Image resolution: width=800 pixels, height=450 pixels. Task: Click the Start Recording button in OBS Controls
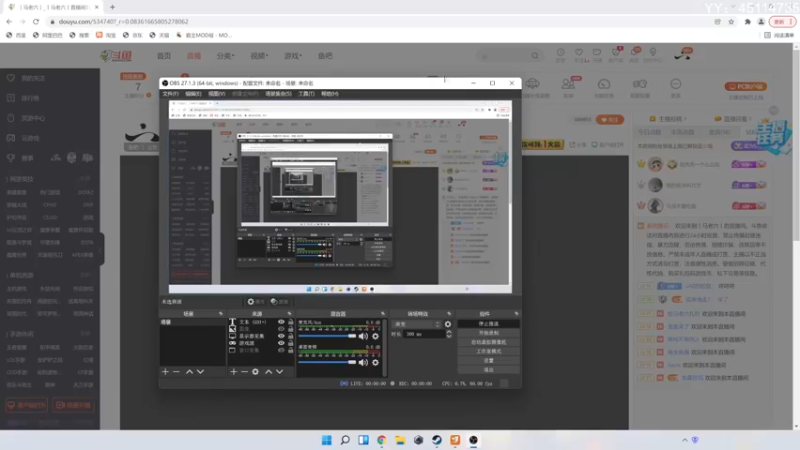point(488,333)
